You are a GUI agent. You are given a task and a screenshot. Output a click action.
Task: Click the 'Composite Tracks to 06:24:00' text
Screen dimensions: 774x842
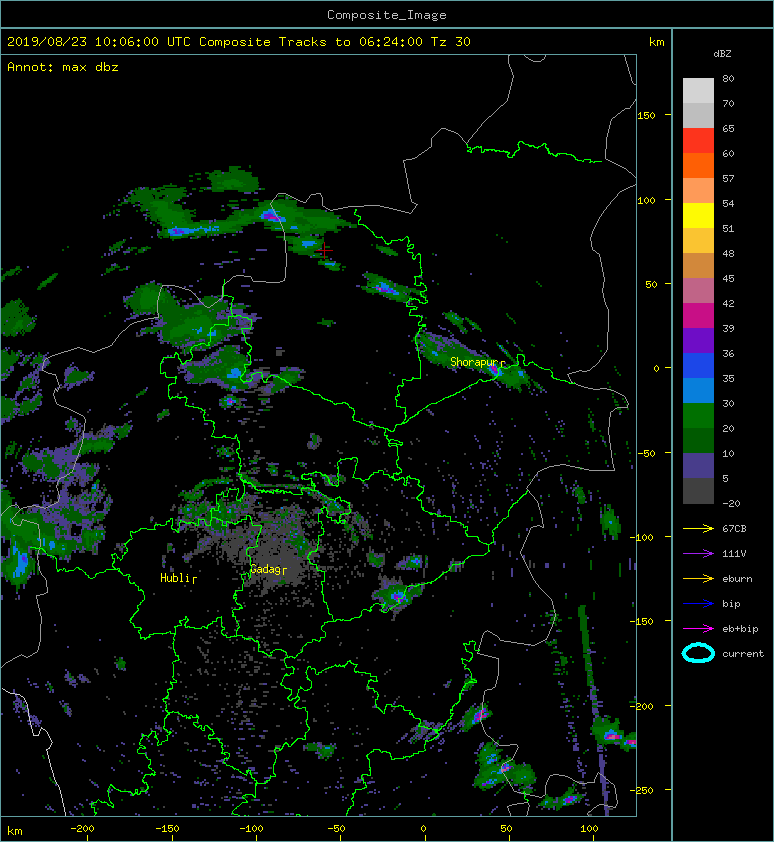(x=311, y=42)
